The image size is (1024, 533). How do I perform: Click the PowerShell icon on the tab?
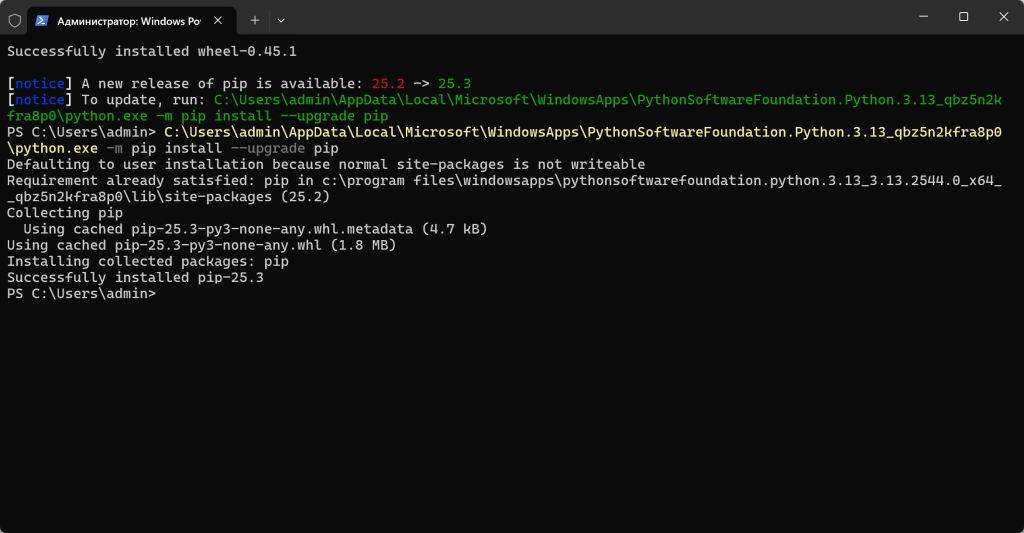tap(42, 19)
